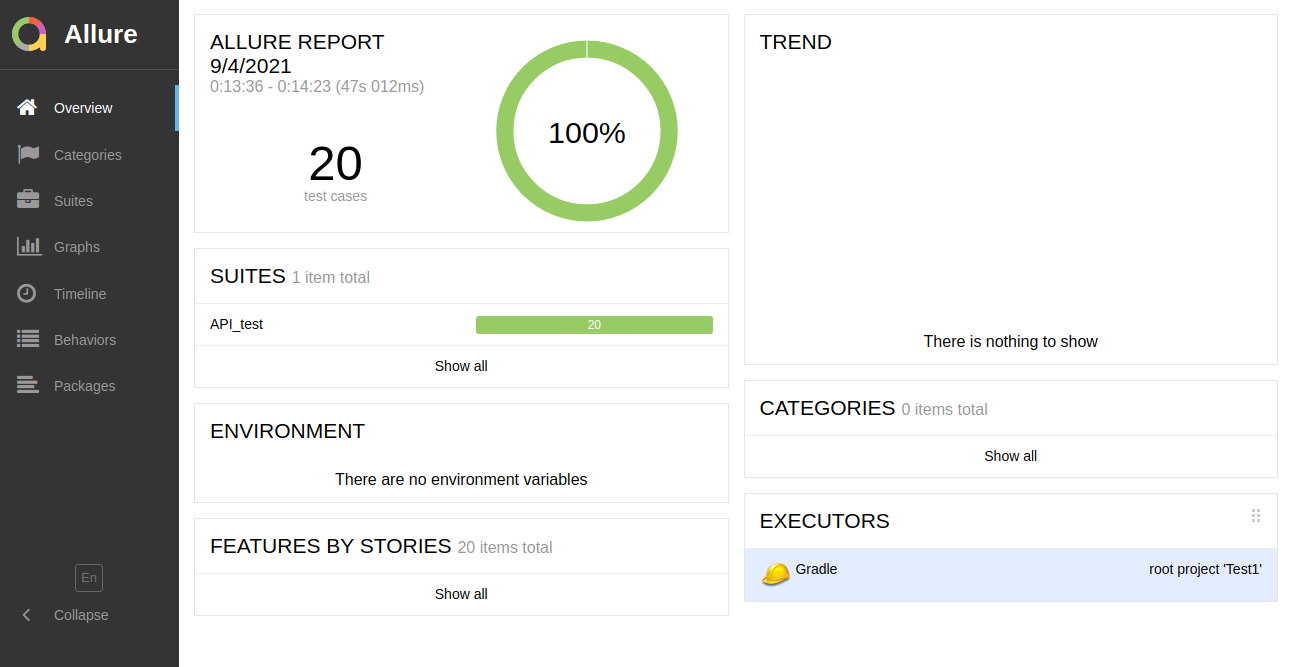Click the SUITES widget heading
This screenshot has height=667, width=1290.
(248, 276)
